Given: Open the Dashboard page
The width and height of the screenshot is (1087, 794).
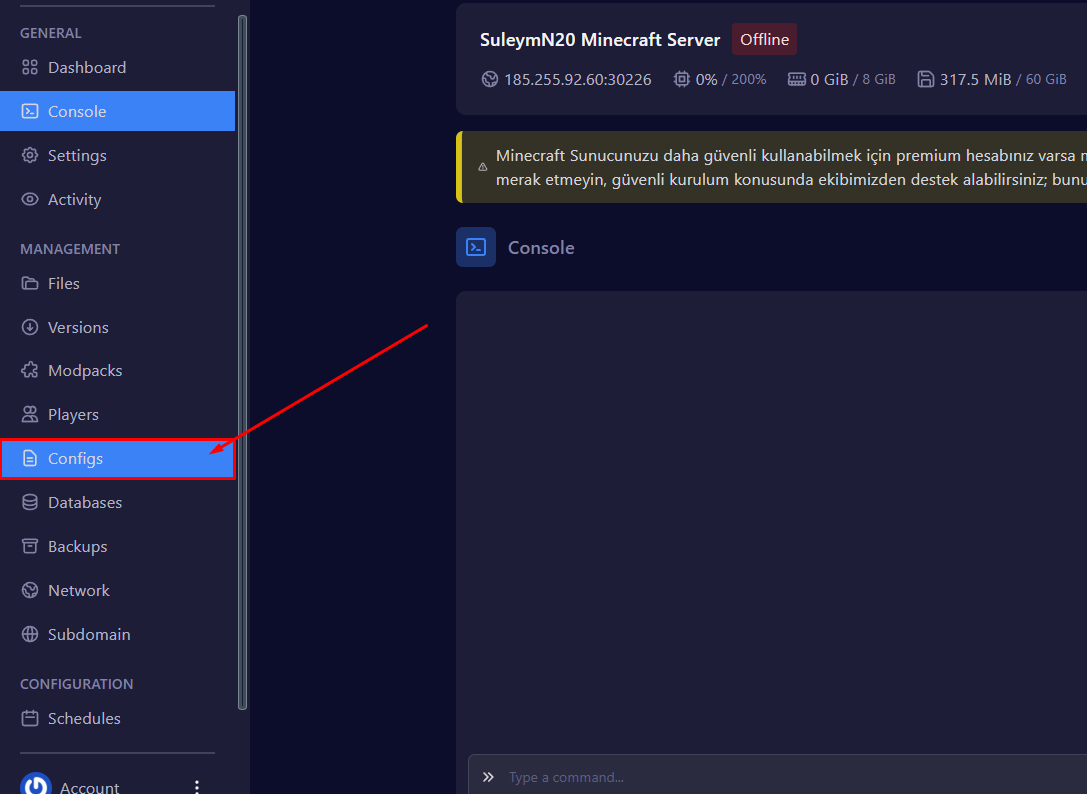Looking at the screenshot, I should 117,67.
